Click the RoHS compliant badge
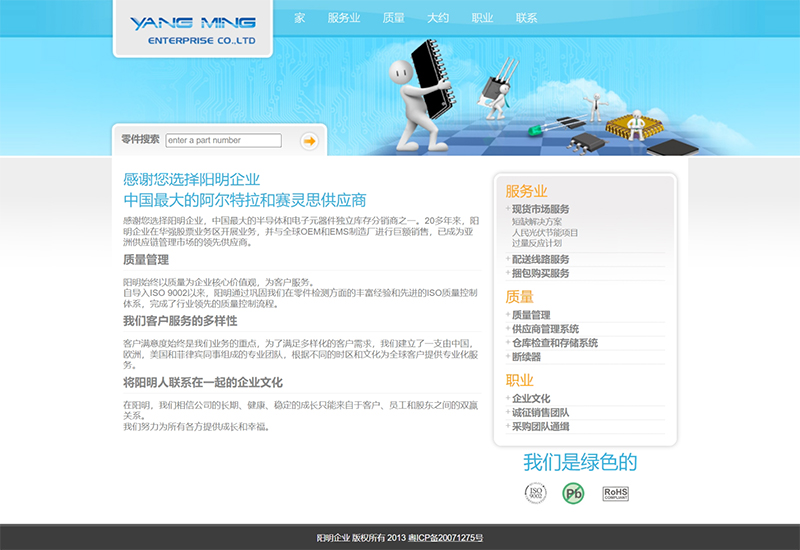Screen dimensions: 800x550 tap(615, 492)
